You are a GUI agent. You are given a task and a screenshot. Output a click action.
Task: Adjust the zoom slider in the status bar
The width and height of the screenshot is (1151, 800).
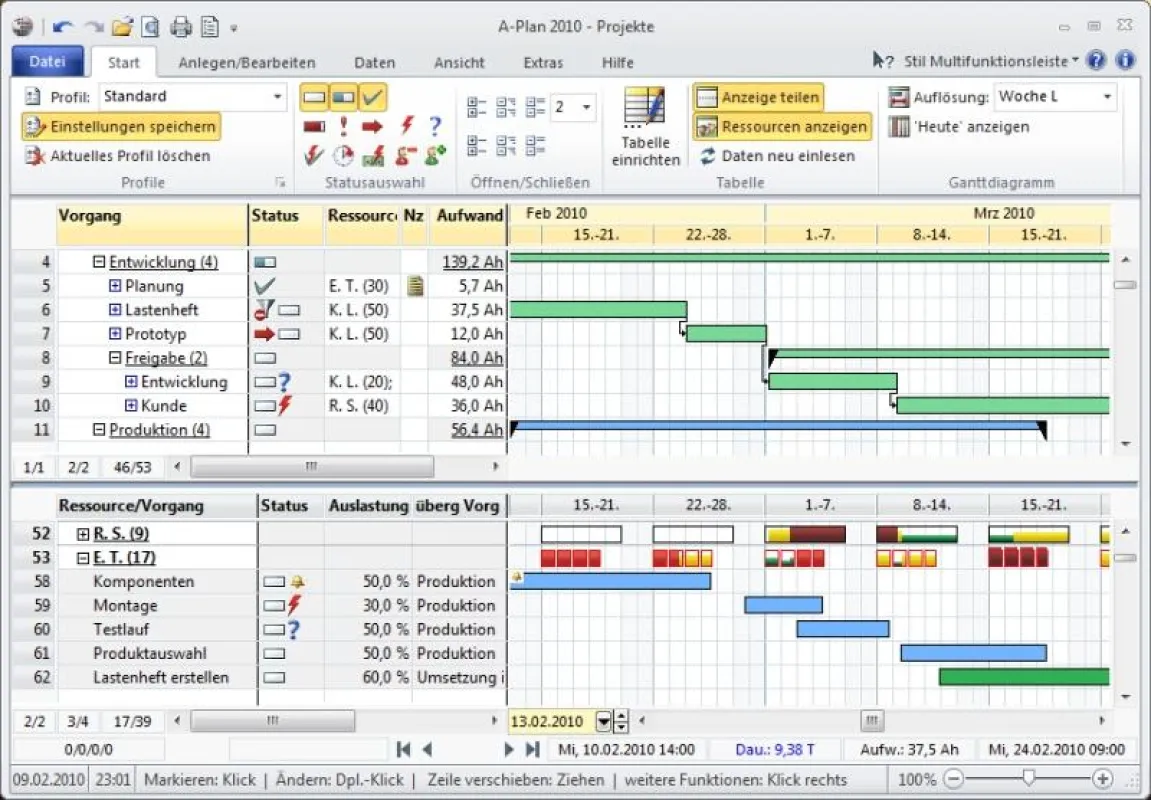coord(1028,778)
